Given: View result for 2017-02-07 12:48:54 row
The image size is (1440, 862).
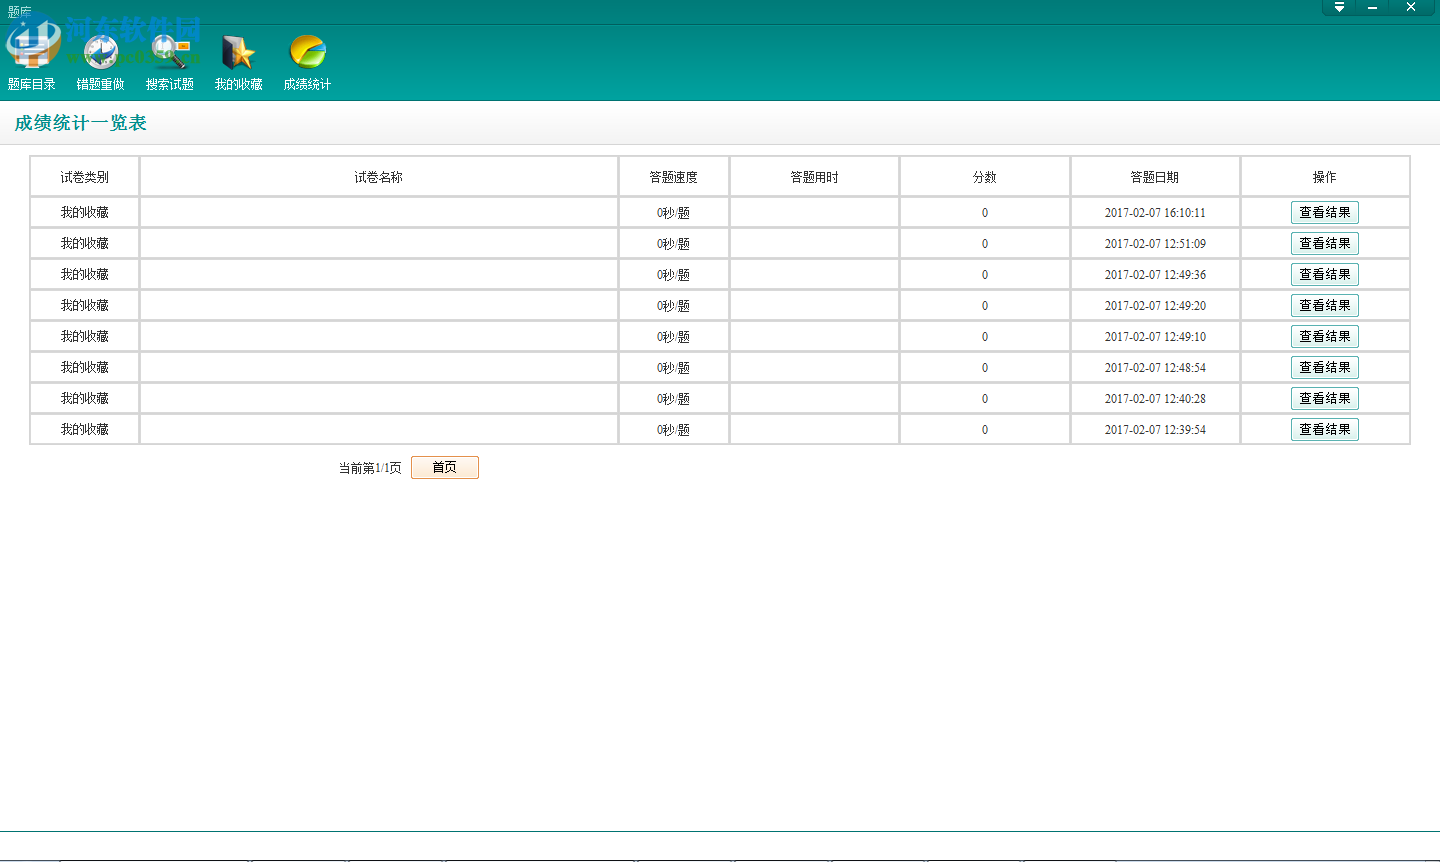Looking at the screenshot, I should click(1325, 367).
